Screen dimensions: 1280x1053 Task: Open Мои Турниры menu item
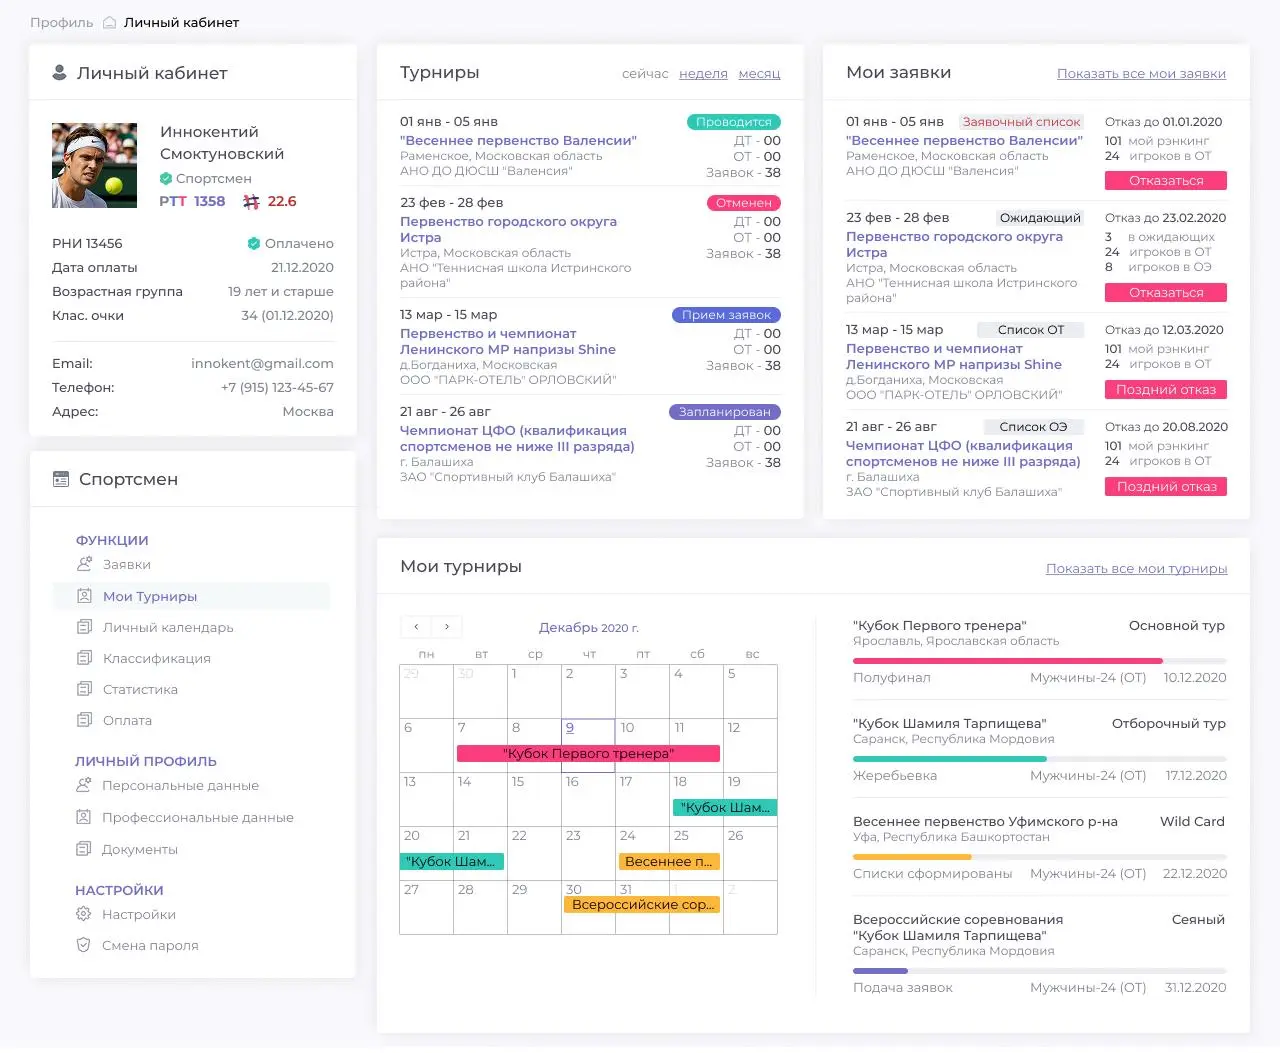pos(191,596)
